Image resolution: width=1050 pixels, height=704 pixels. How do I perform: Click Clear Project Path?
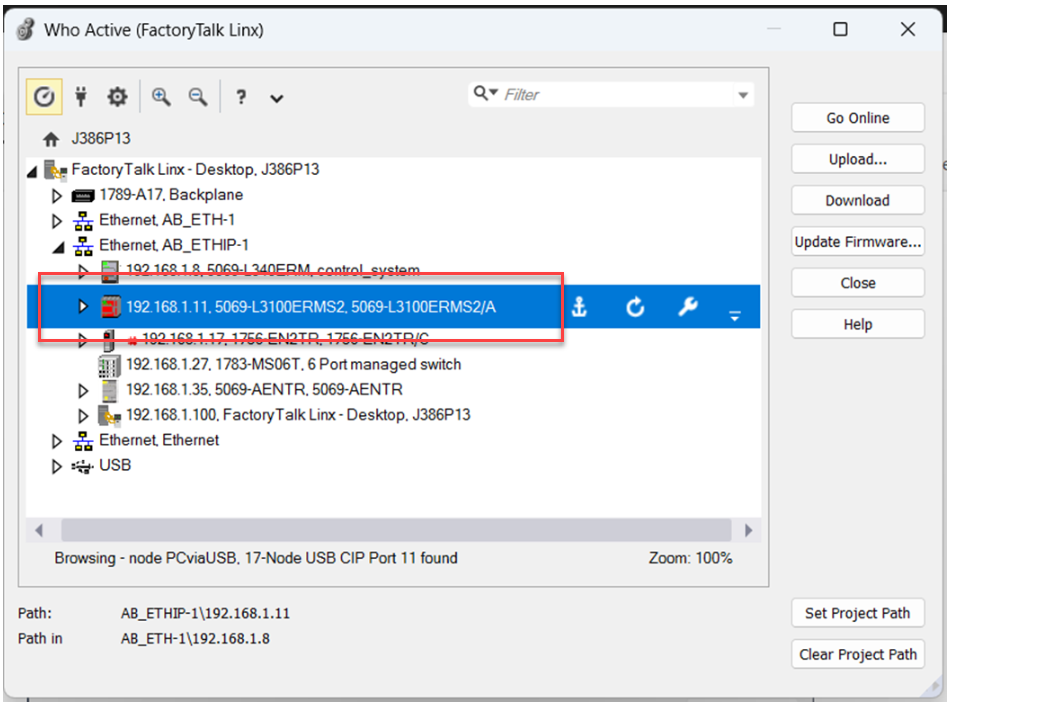[x=857, y=654]
